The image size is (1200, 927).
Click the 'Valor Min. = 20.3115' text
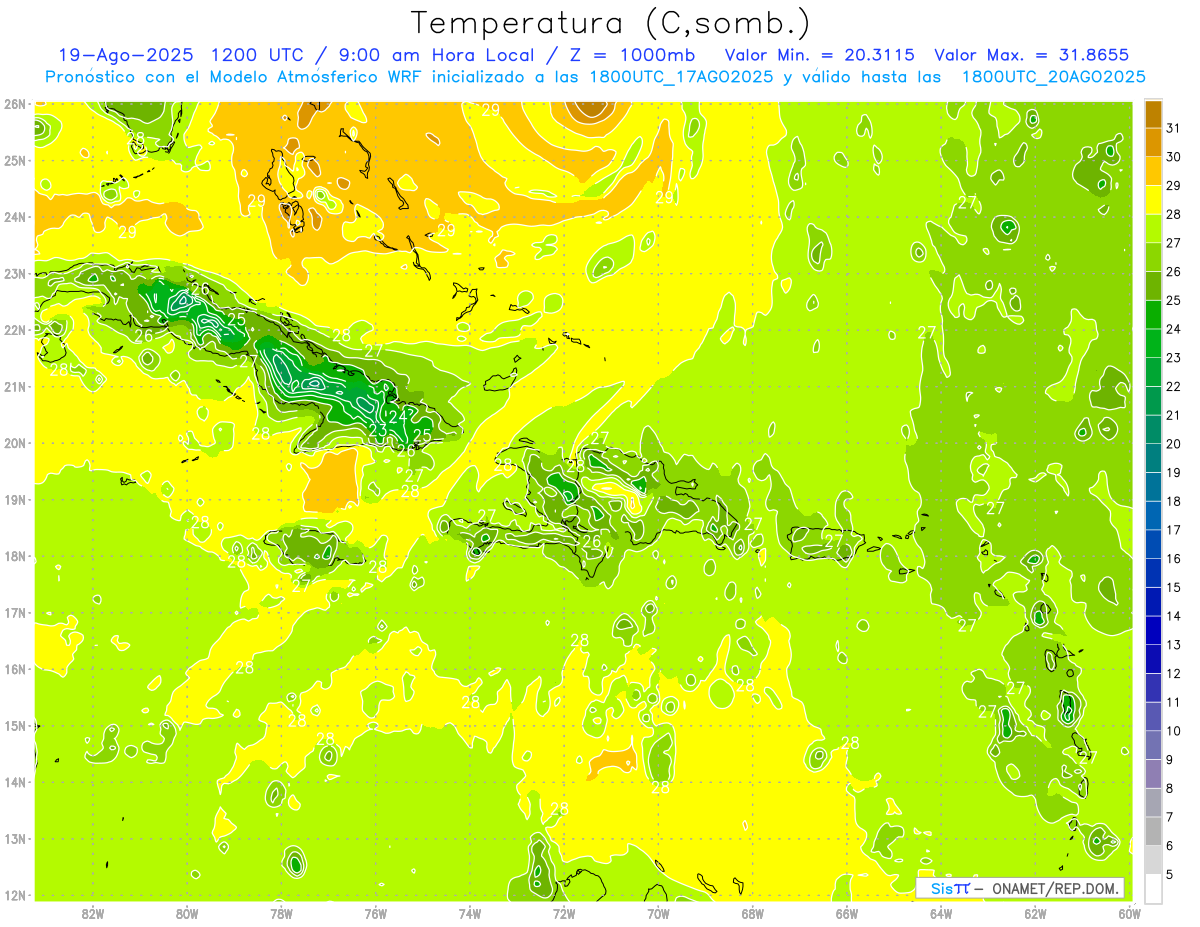tap(821, 55)
